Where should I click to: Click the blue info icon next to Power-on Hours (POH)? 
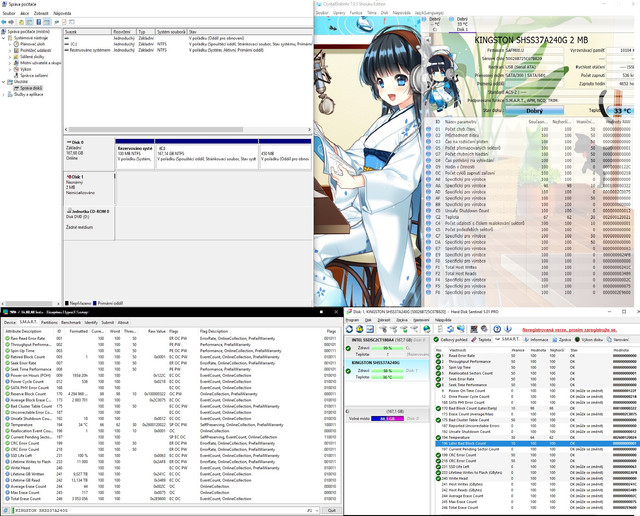7,375
